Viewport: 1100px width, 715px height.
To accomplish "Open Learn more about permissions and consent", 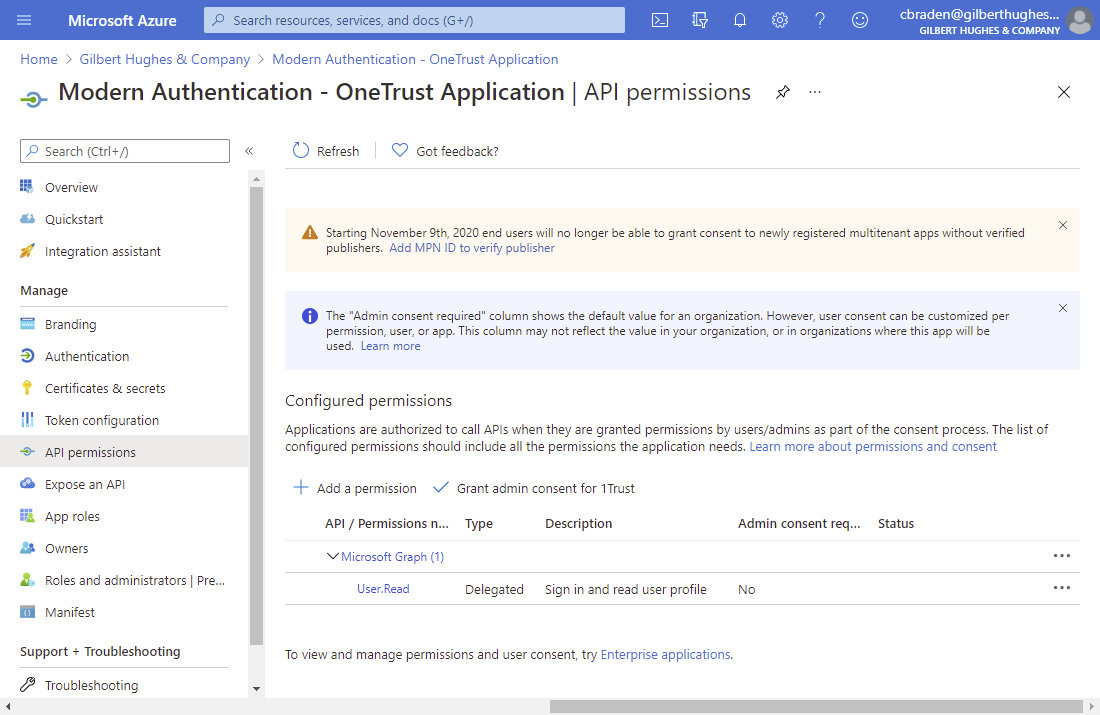I will (873, 446).
